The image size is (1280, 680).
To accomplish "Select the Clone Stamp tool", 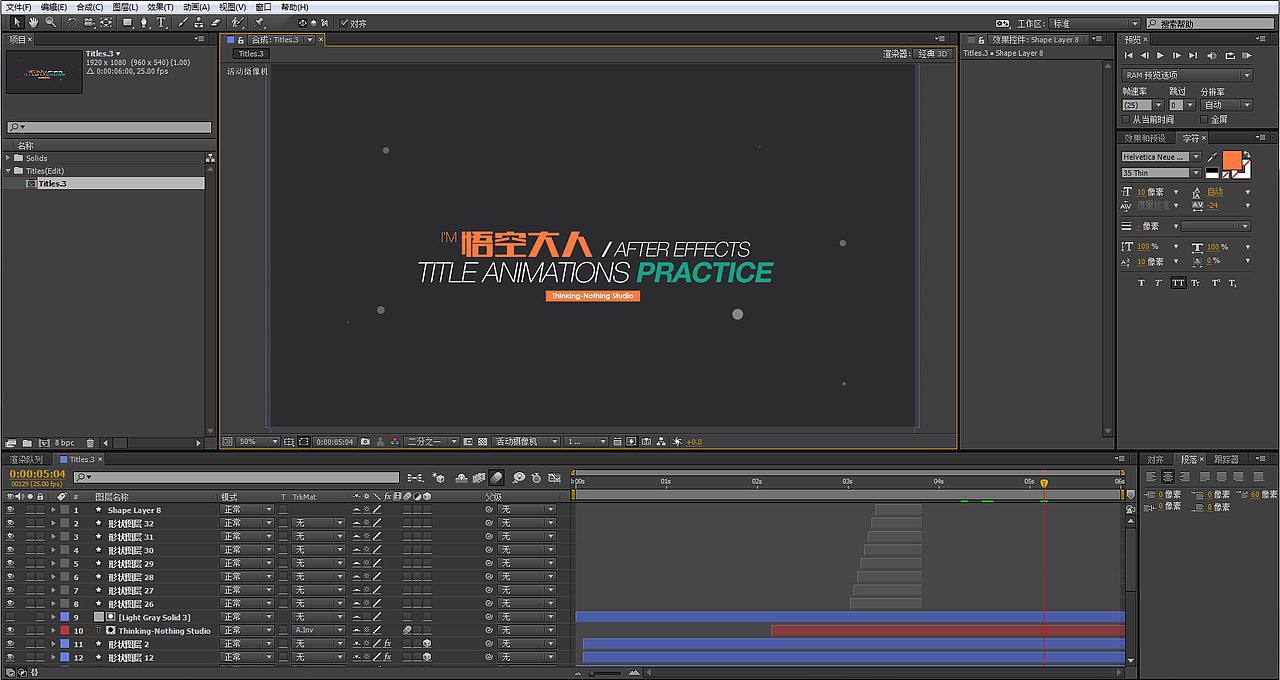I will (x=199, y=22).
